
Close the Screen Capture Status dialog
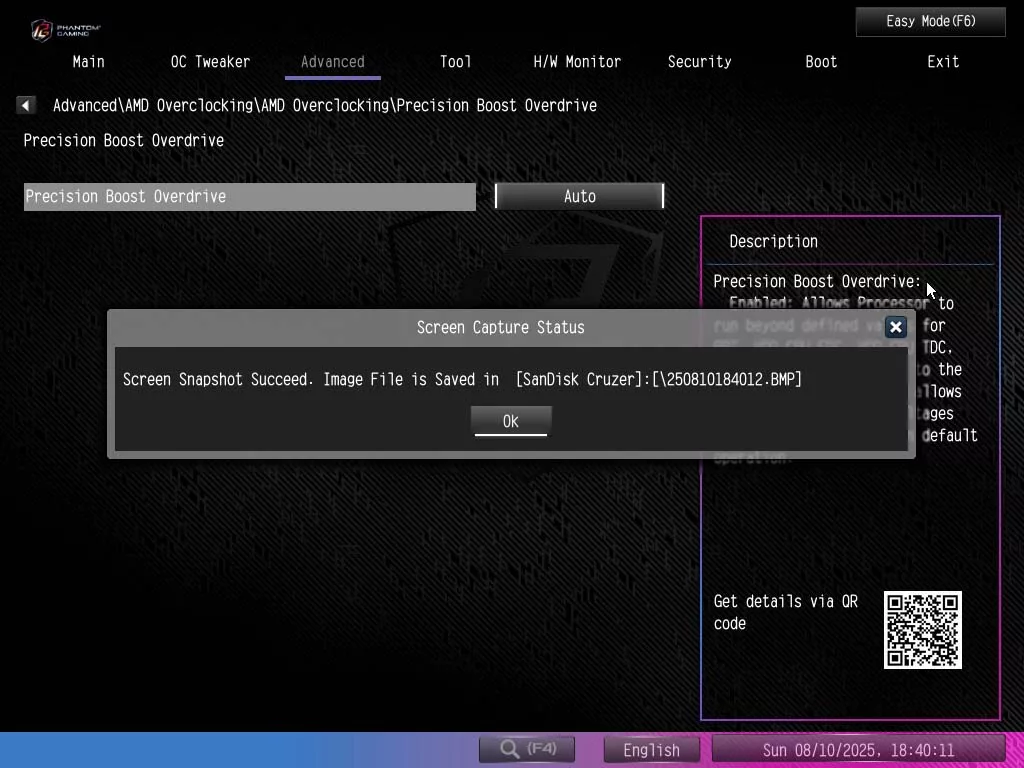[x=895, y=327]
